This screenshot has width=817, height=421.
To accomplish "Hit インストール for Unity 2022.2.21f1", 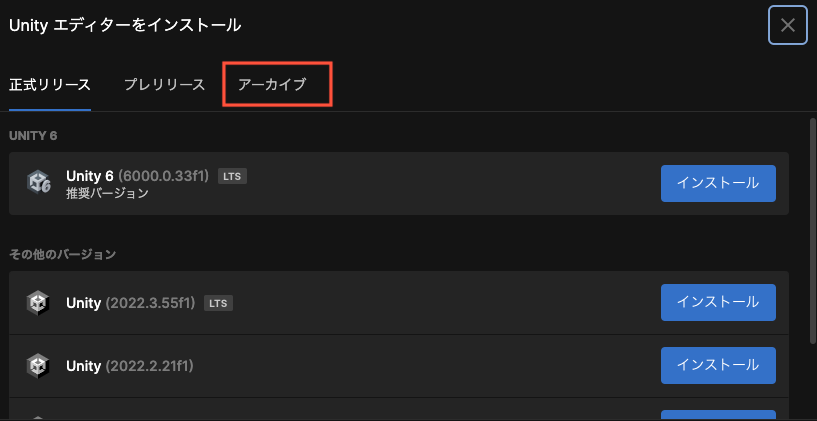I will pyautogui.click(x=718, y=366).
